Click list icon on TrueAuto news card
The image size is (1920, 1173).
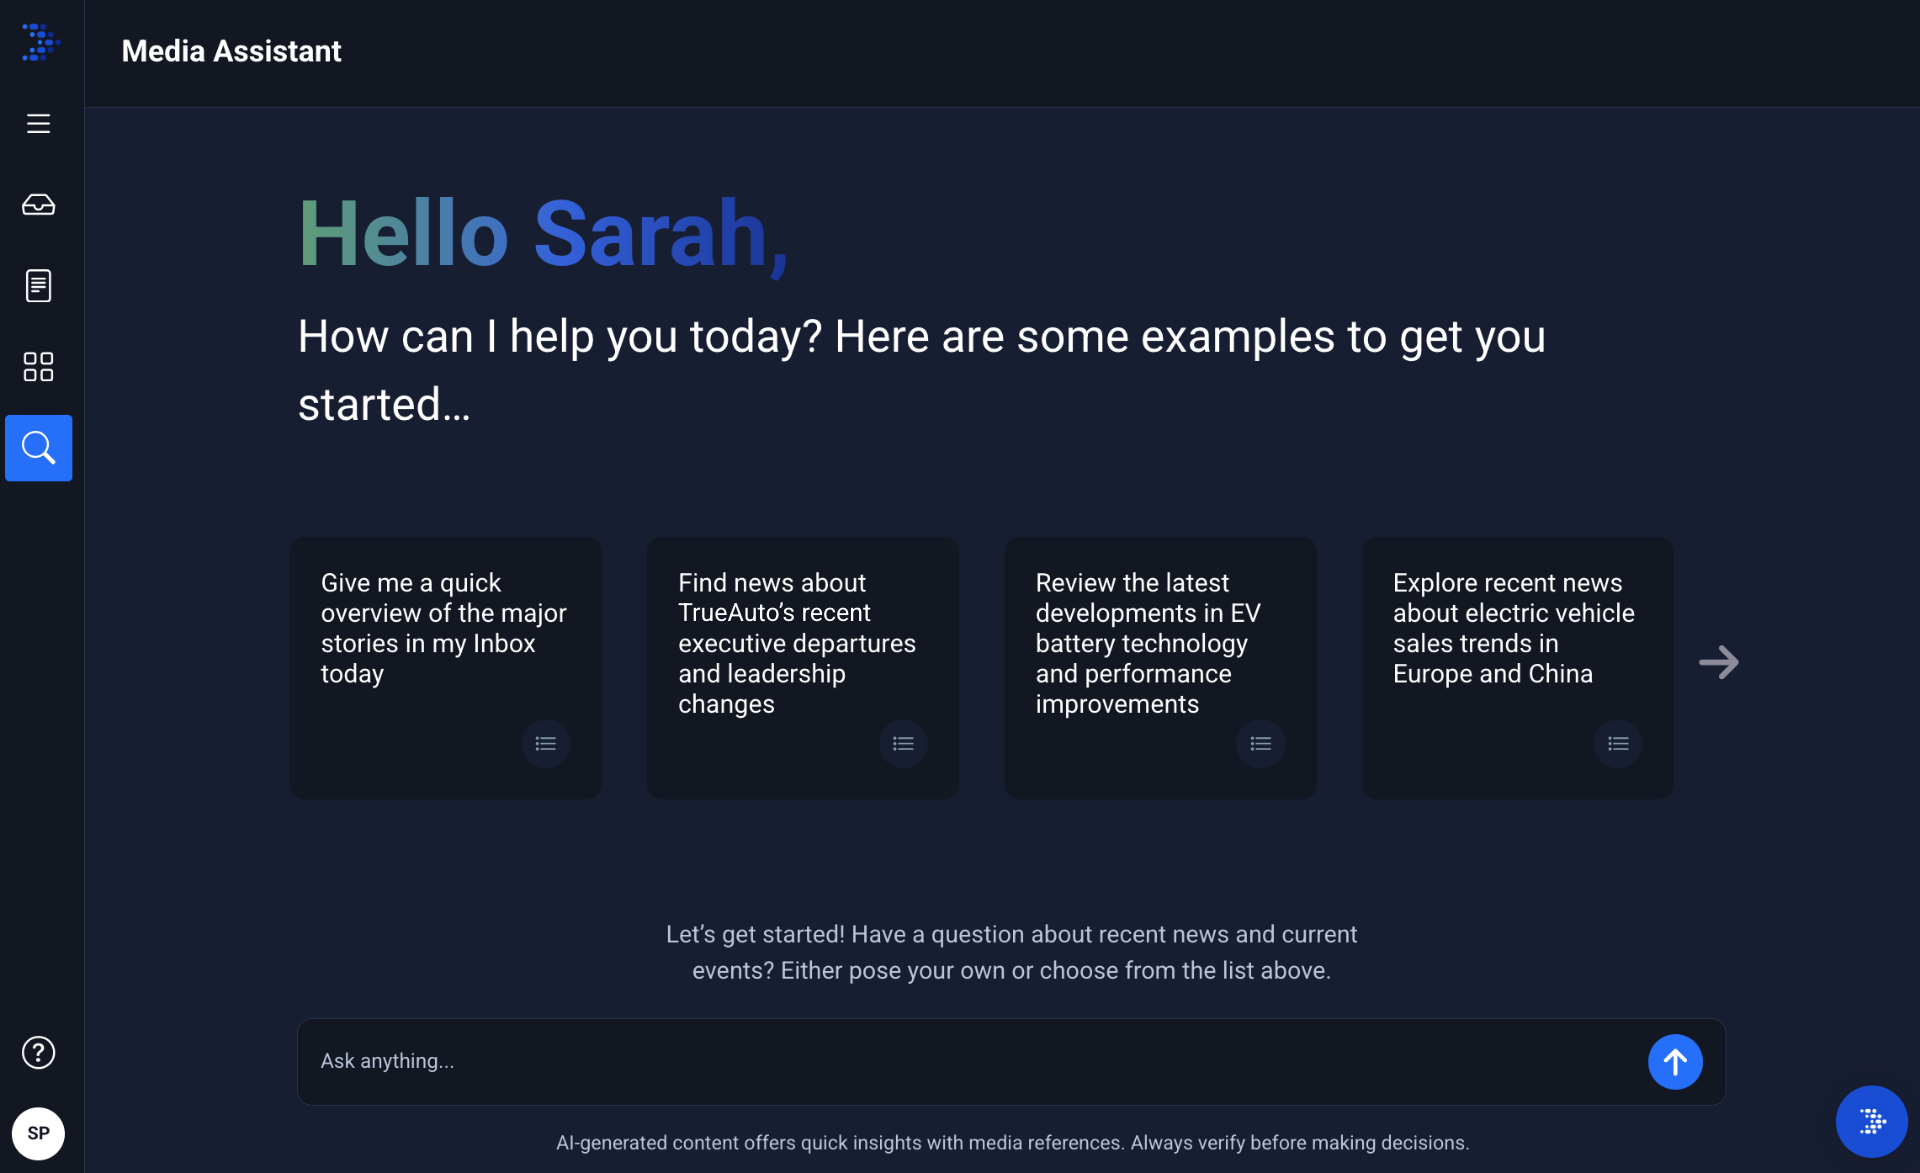click(903, 744)
